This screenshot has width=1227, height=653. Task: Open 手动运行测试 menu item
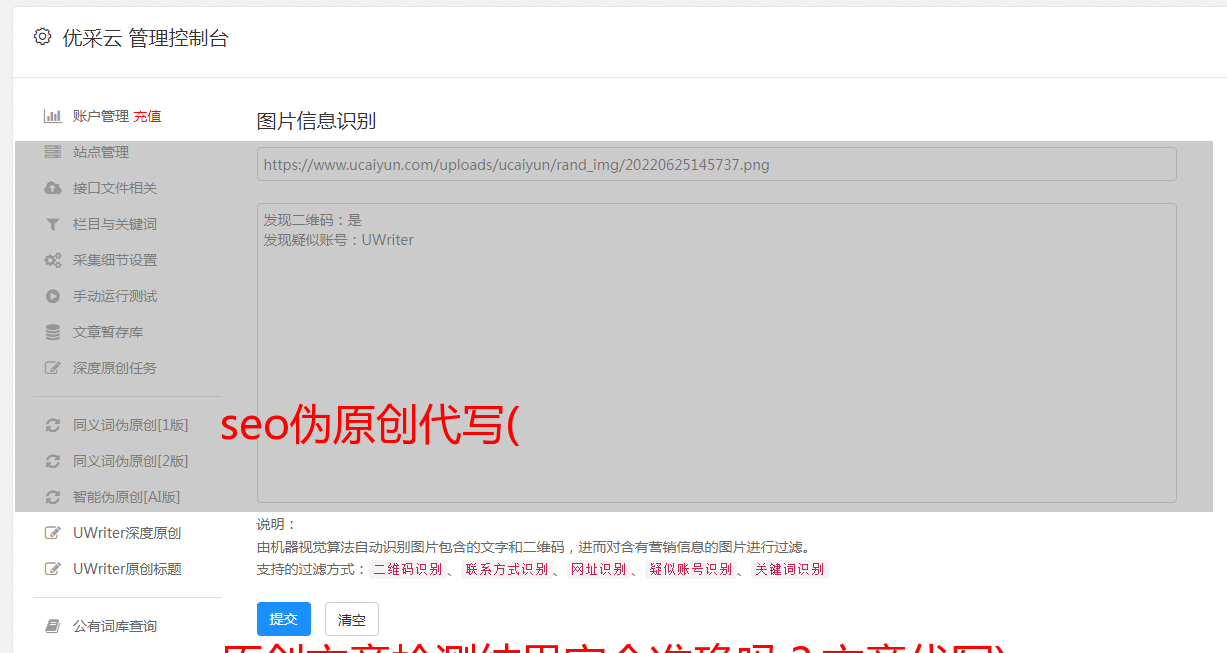coord(115,296)
